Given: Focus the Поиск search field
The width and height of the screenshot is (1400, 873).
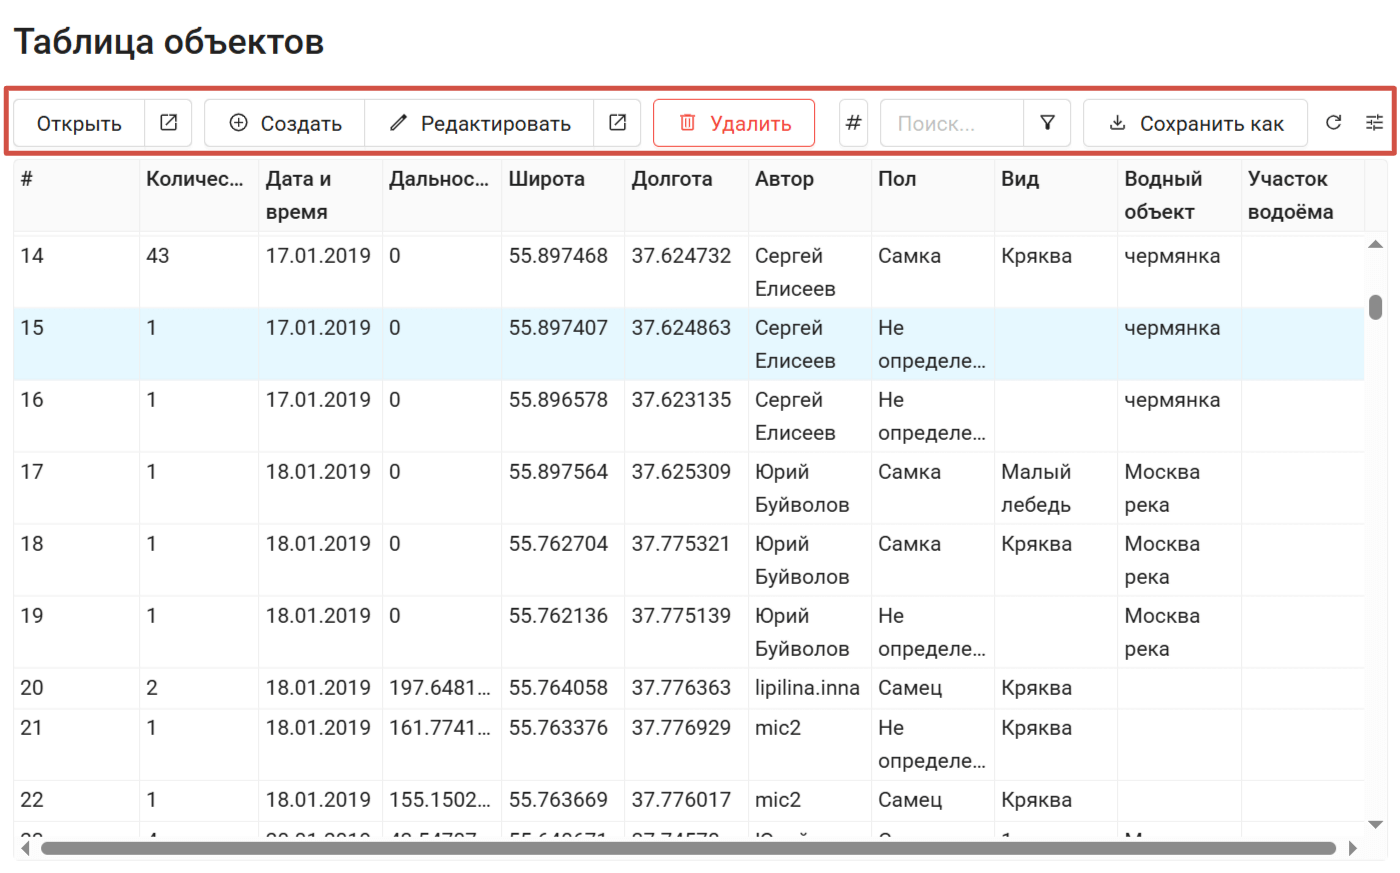Looking at the screenshot, I should click(x=951, y=123).
